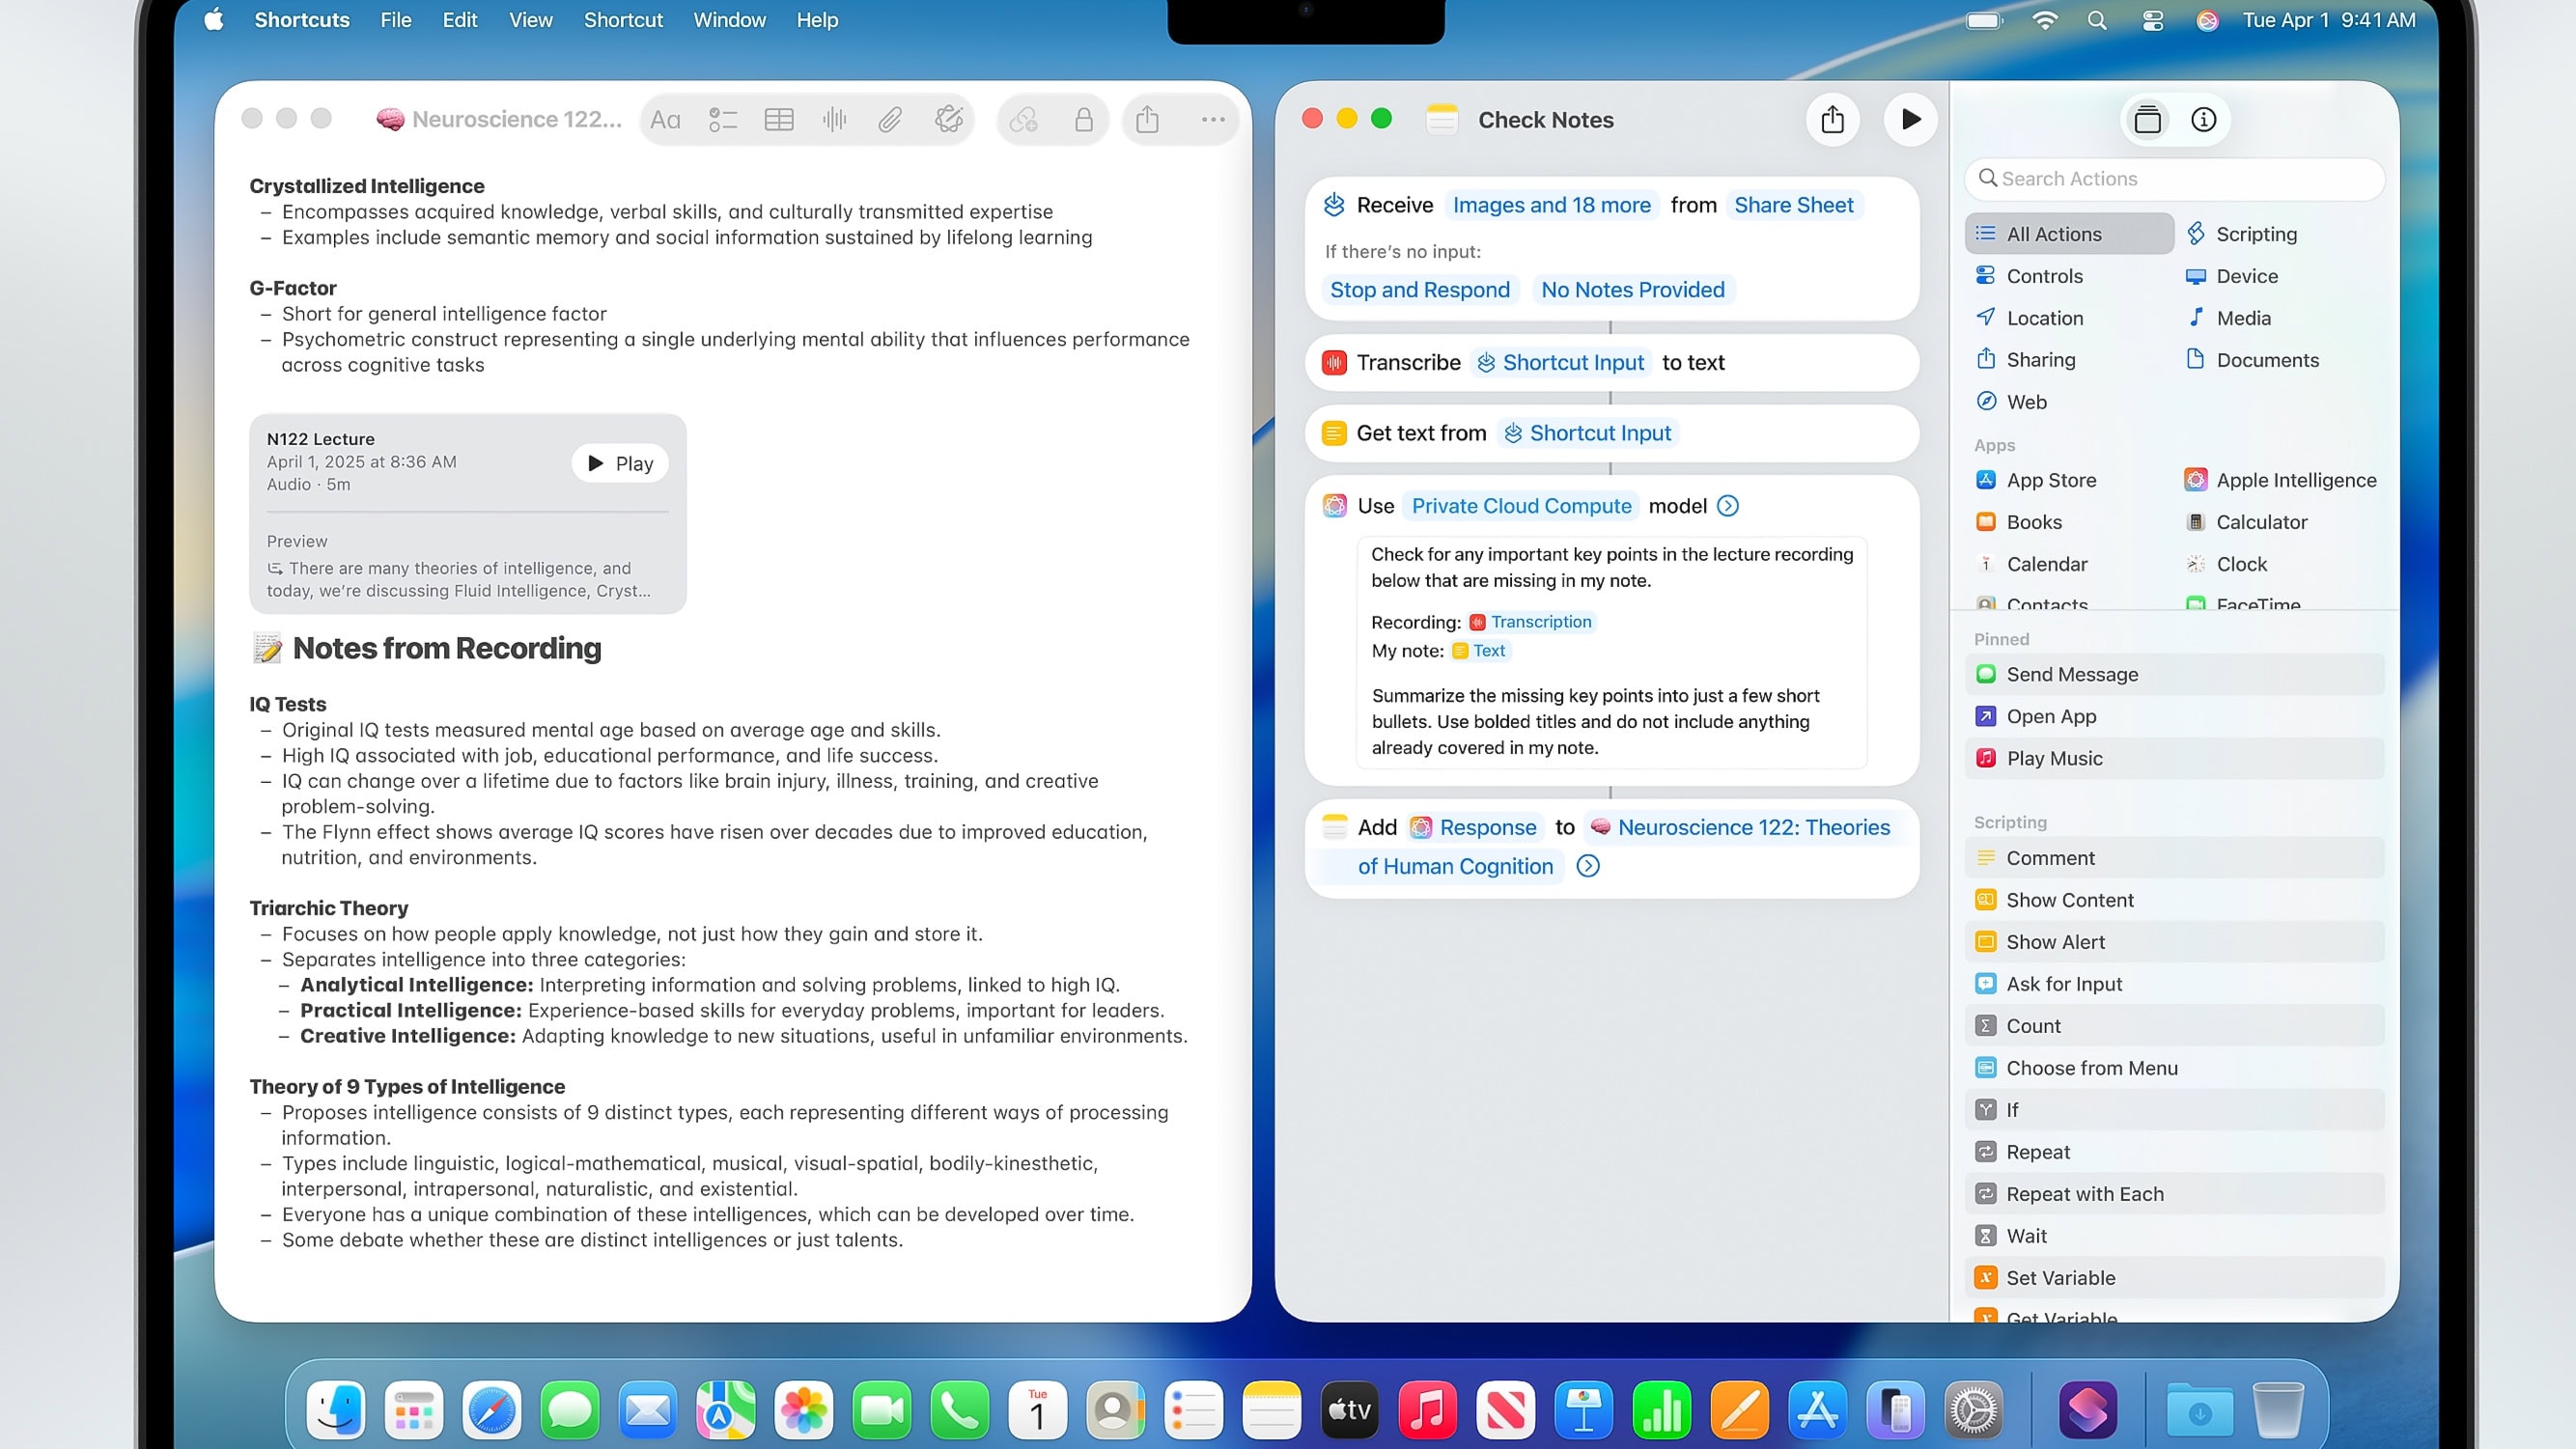The width and height of the screenshot is (2576, 1449).
Task: Click the Search Actions field
Action: point(2174,179)
